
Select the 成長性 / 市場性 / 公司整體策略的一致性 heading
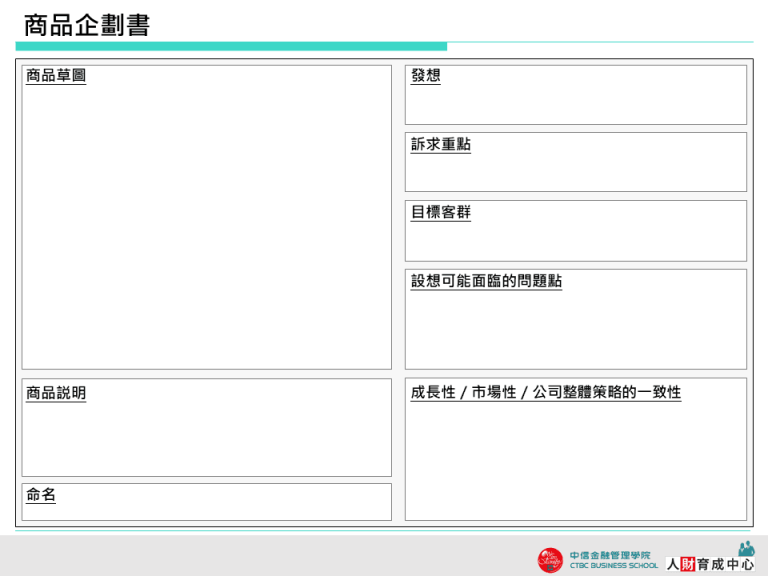(545, 392)
